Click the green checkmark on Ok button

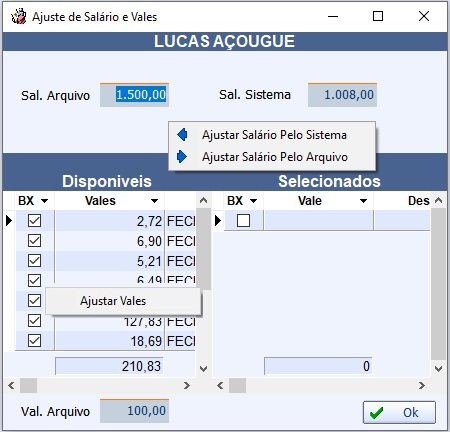coord(377,413)
